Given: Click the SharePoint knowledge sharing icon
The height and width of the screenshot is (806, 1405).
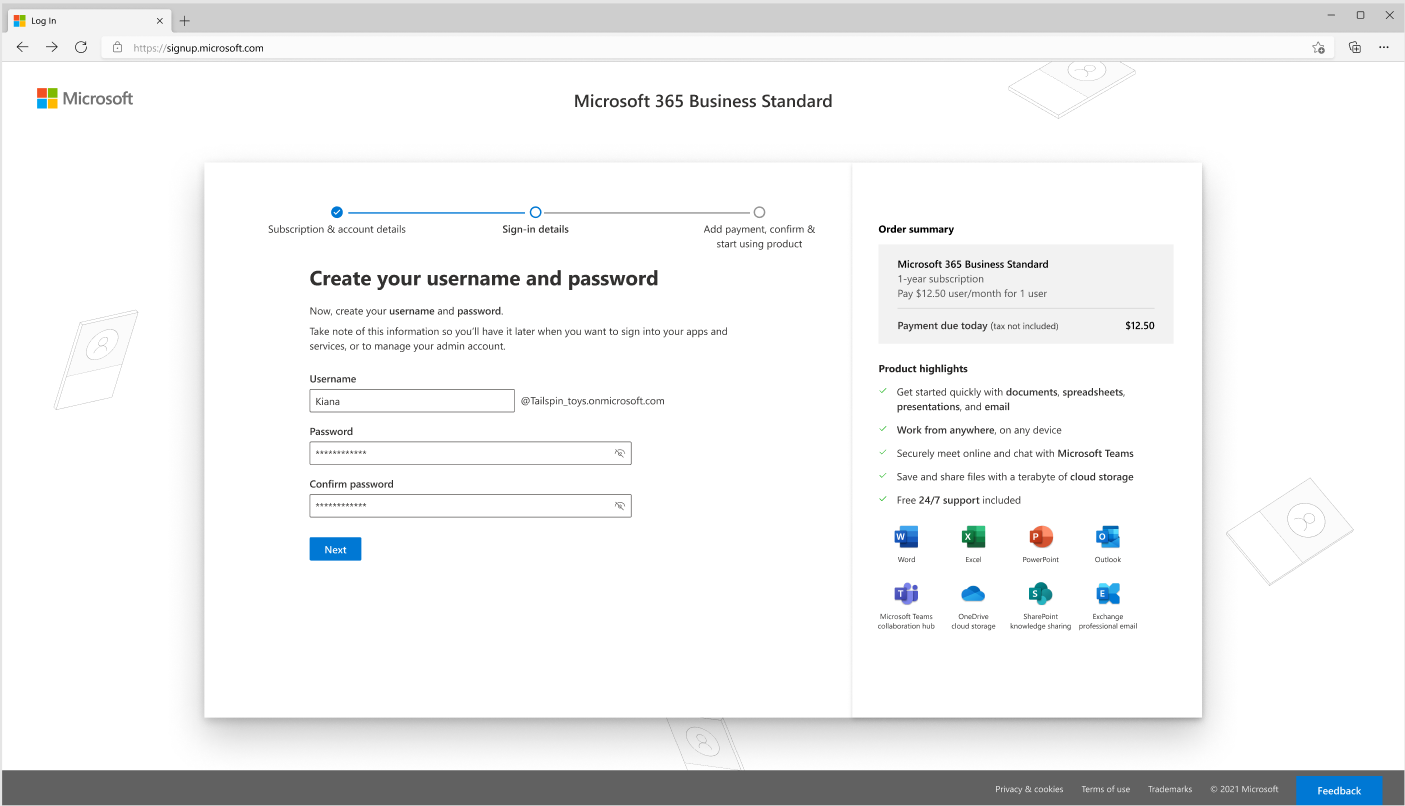Looking at the screenshot, I should click(1040, 593).
